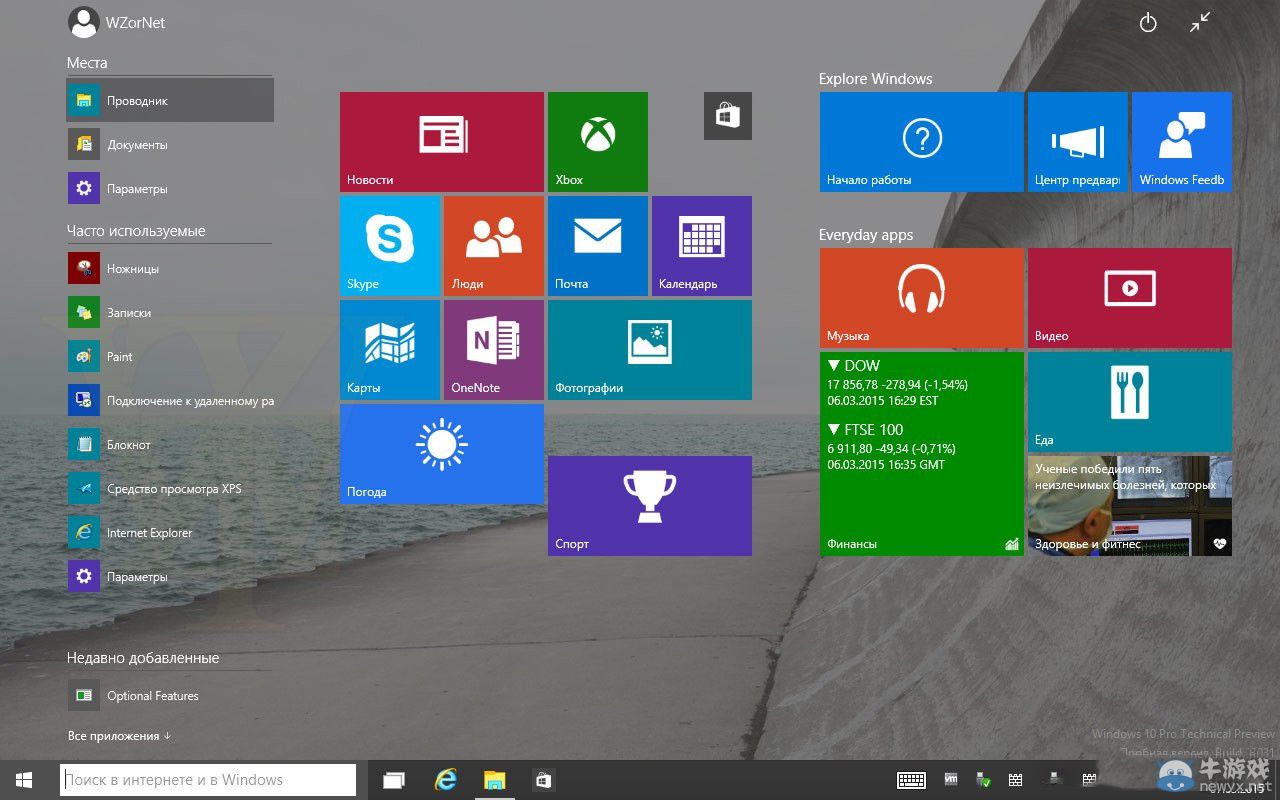Click the Windows Start button on taskbar
The height and width of the screenshot is (800, 1280).
click(x=24, y=780)
